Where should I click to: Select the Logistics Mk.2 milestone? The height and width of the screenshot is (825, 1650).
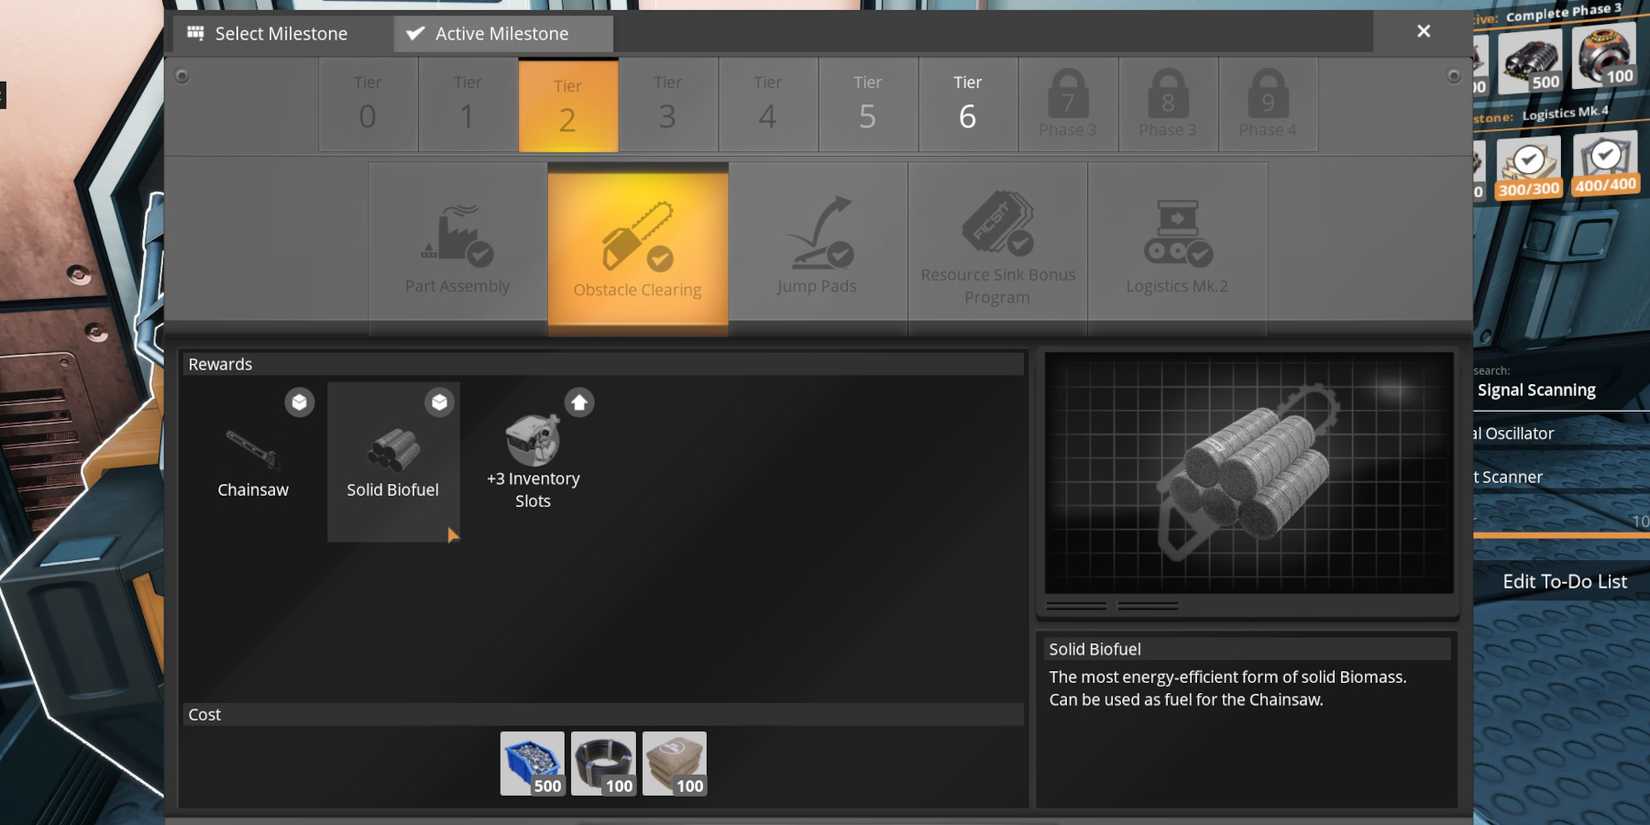pyautogui.click(x=1177, y=247)
